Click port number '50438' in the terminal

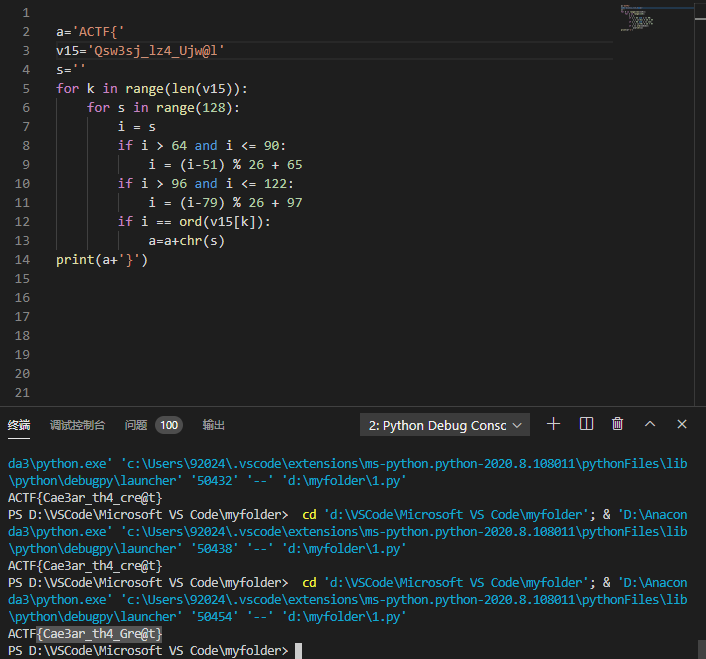pos(215,549)
